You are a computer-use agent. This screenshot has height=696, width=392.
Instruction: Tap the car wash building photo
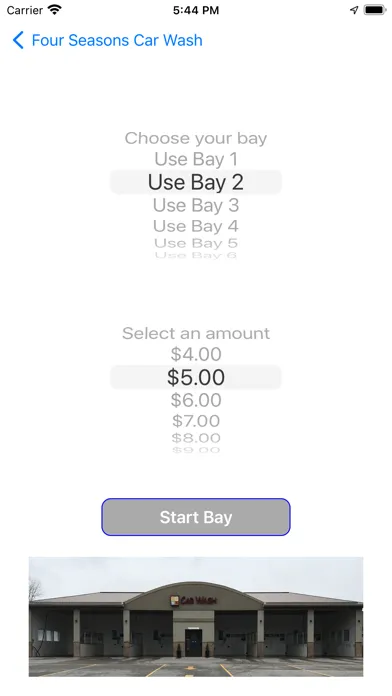coord(196,617)
